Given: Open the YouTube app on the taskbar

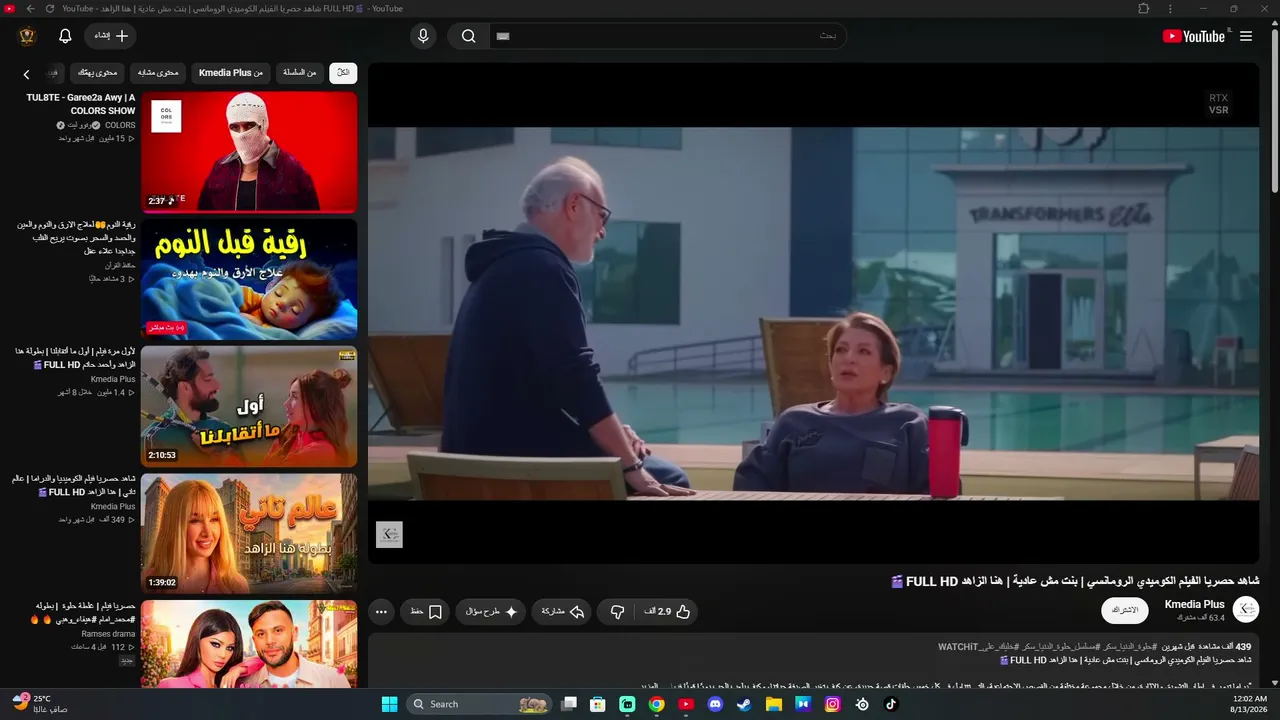Looking at the screenshot, I should tap(686, 704).
